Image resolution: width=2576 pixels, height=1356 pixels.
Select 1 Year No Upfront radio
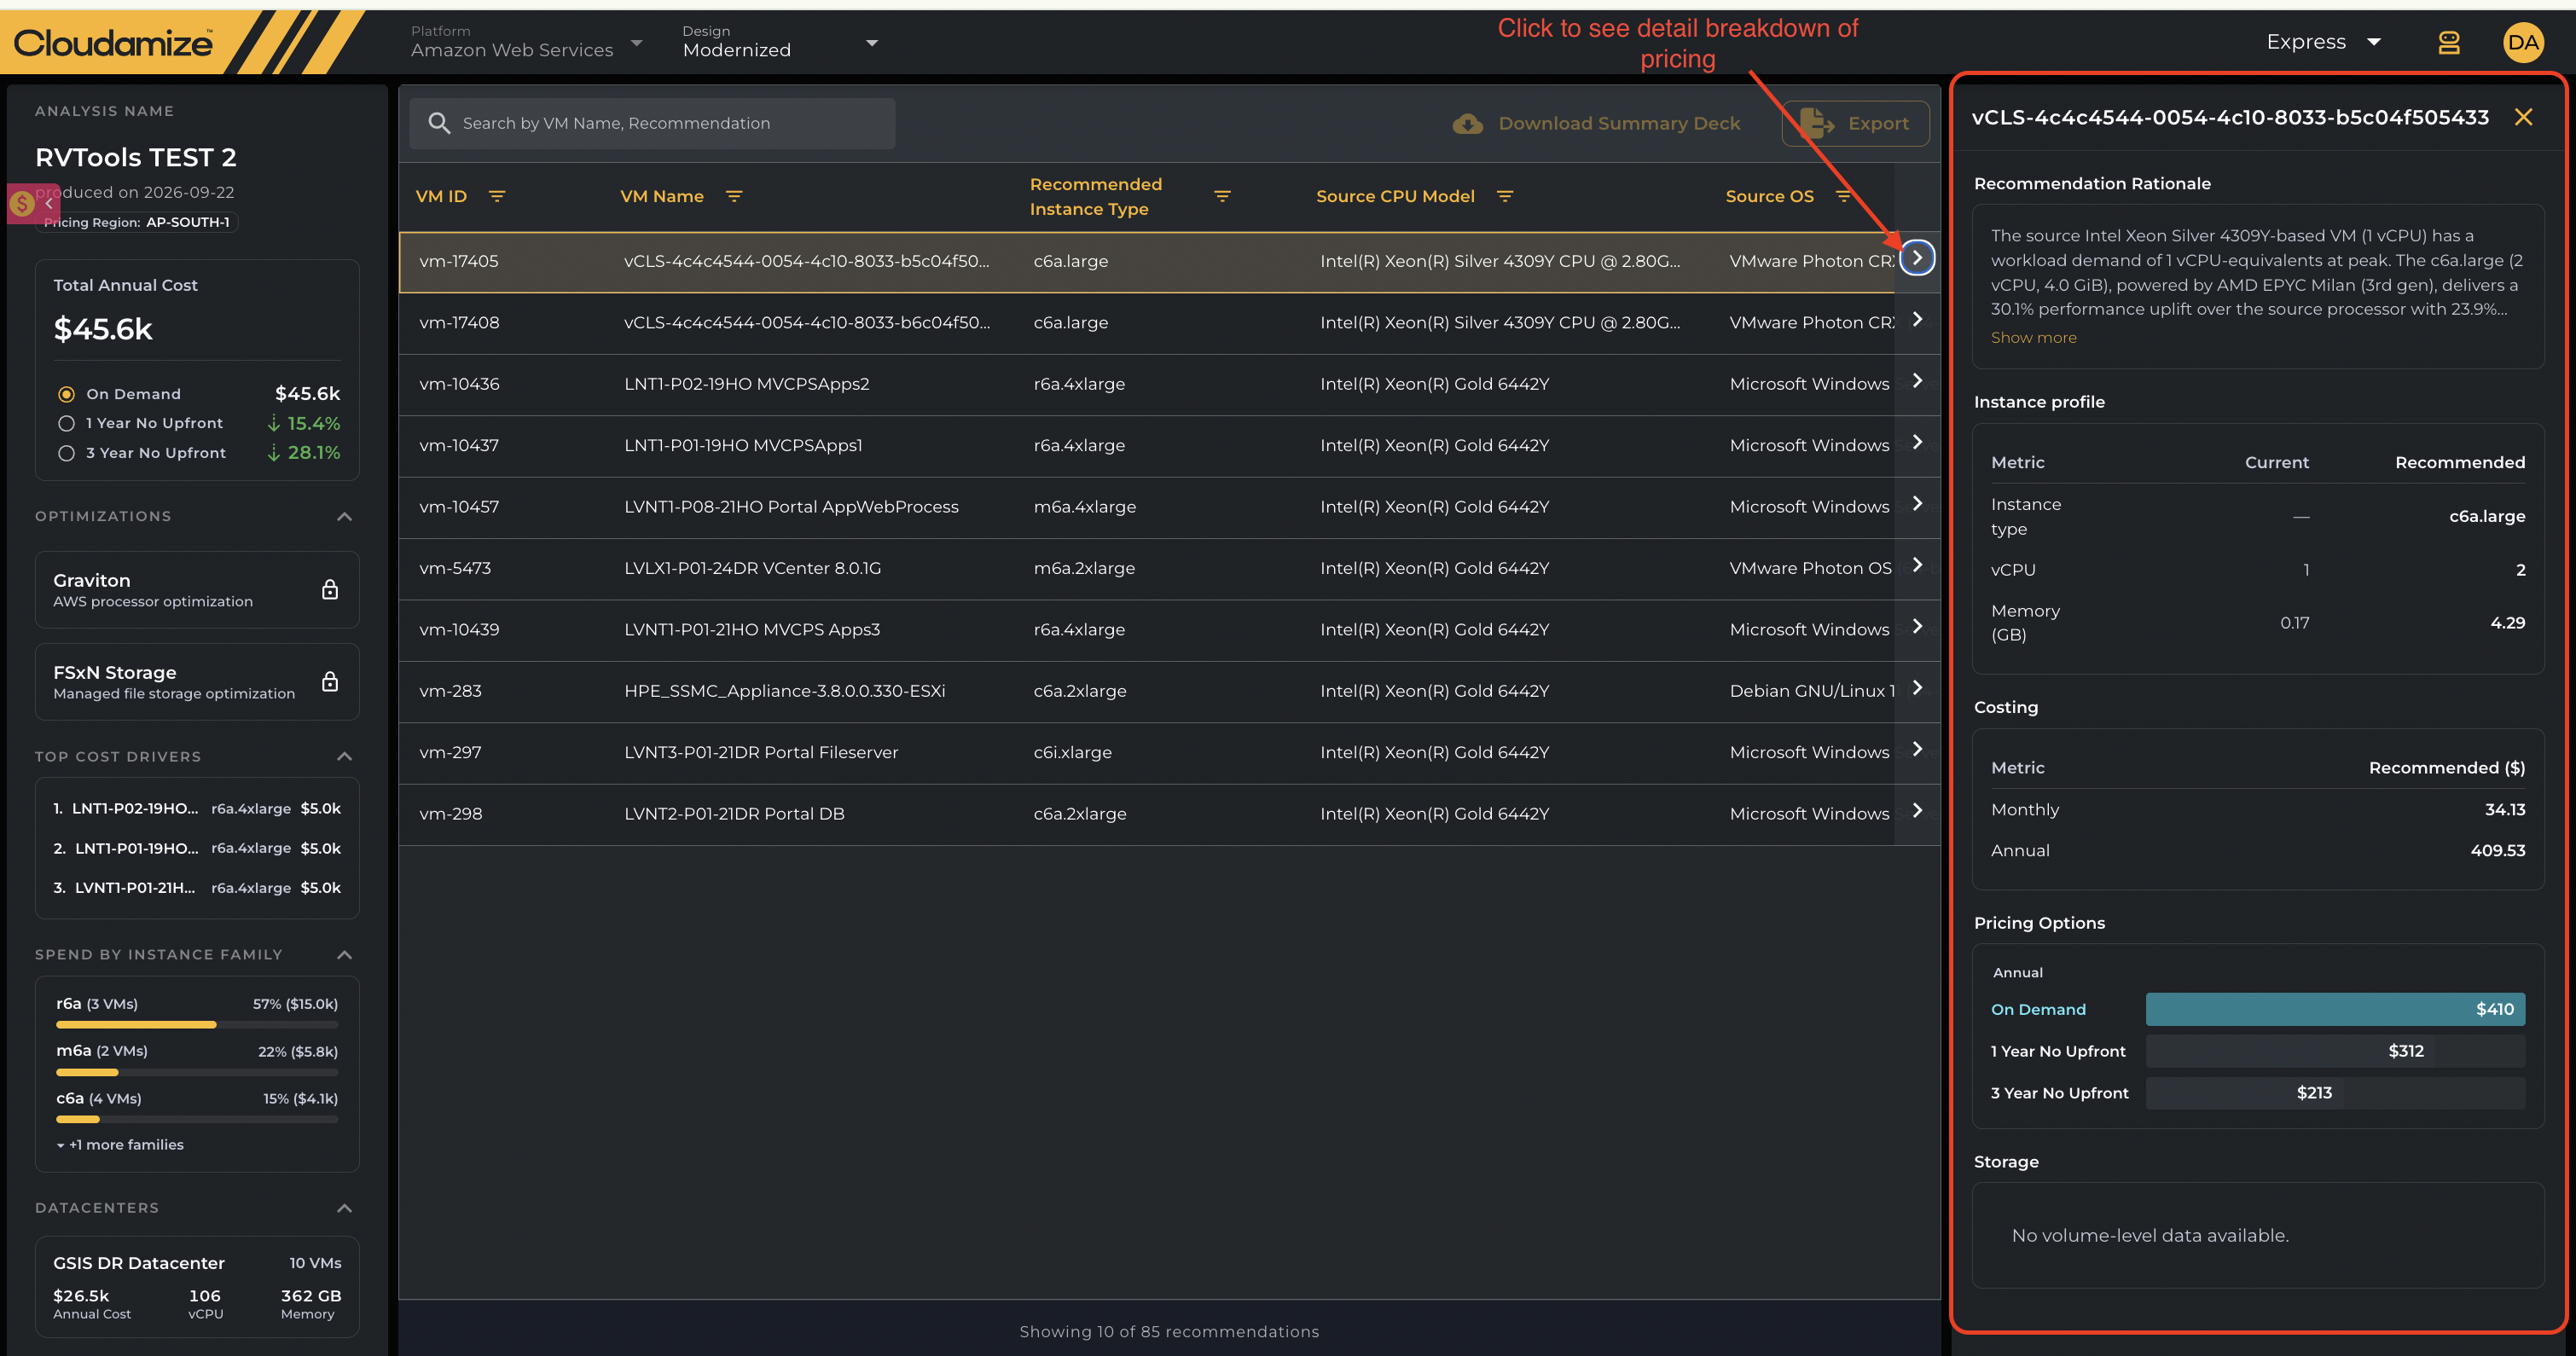click(66, 423)
